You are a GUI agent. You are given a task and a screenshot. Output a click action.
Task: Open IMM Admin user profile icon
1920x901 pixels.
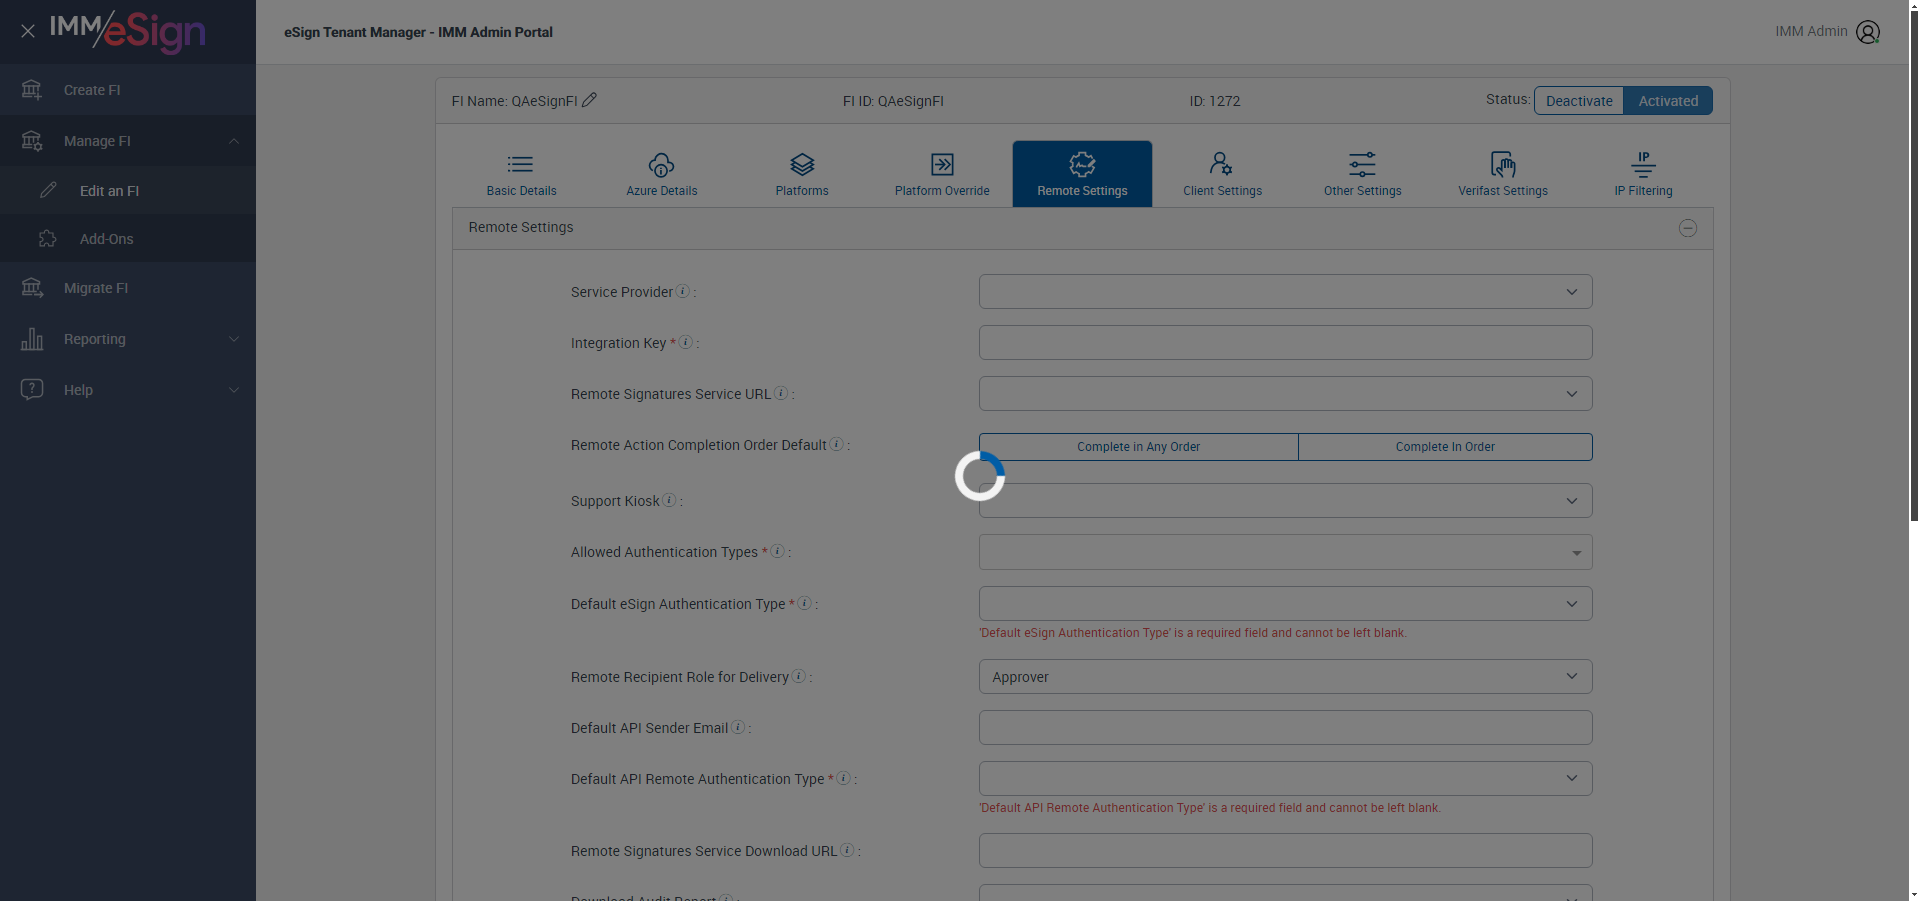pos(1868,32)
